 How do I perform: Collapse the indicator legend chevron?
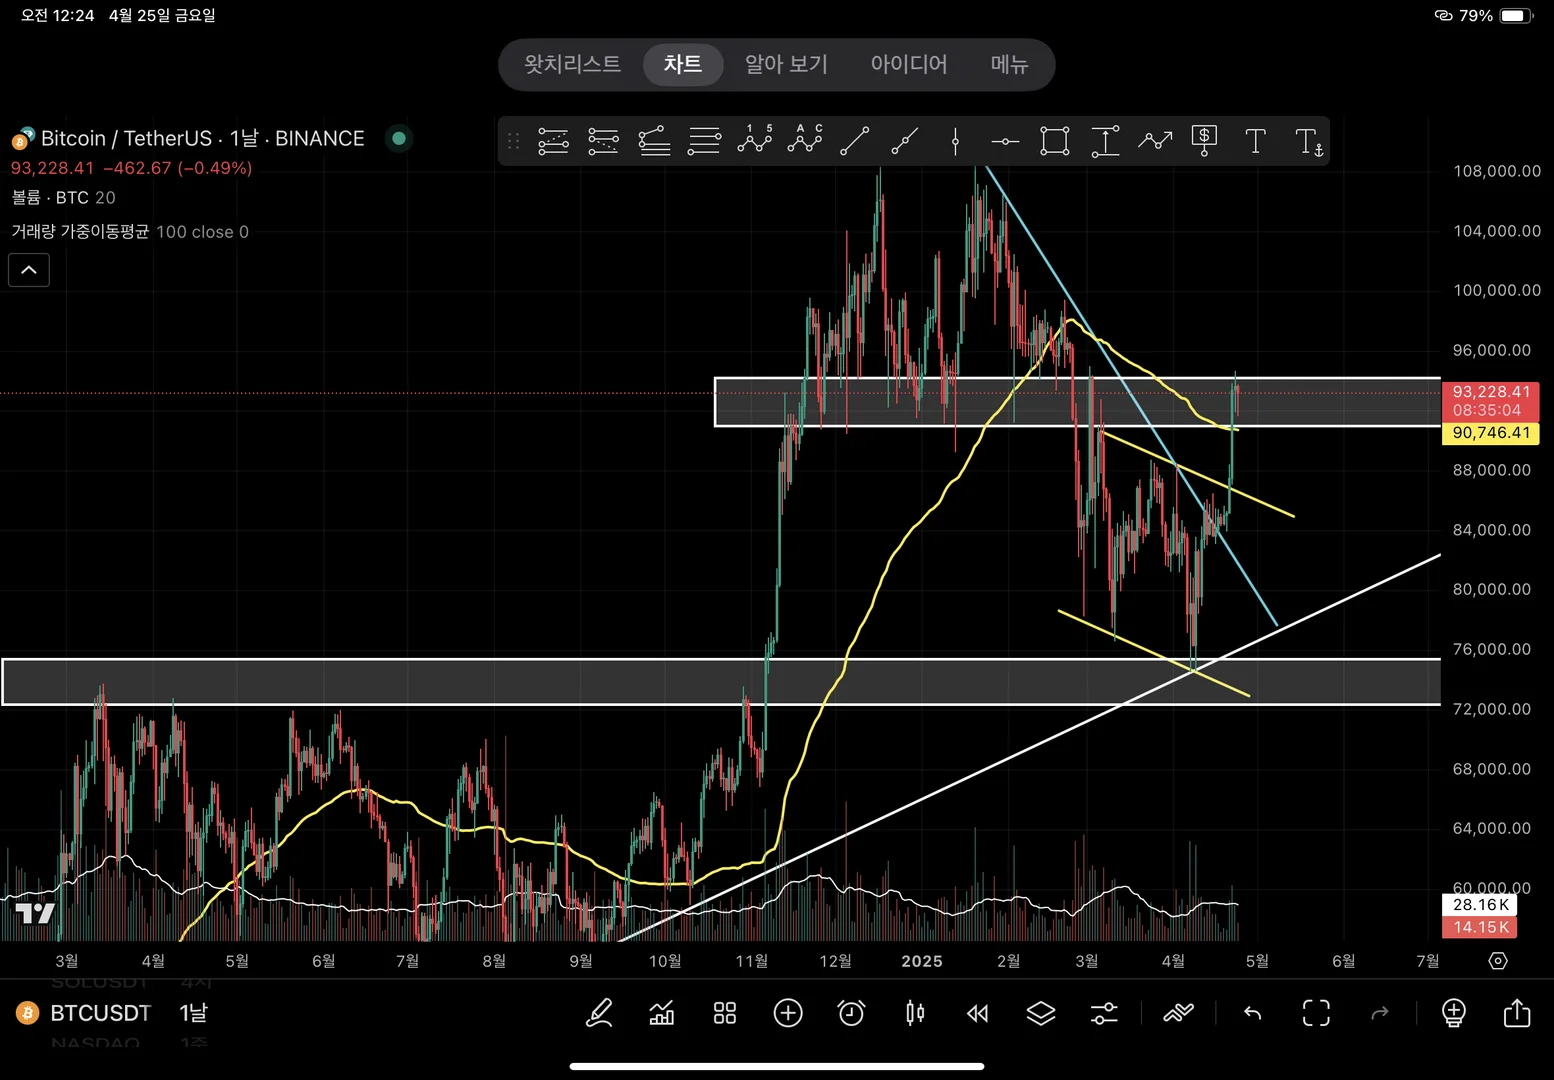pyautogui.click(x=29, y=270)
